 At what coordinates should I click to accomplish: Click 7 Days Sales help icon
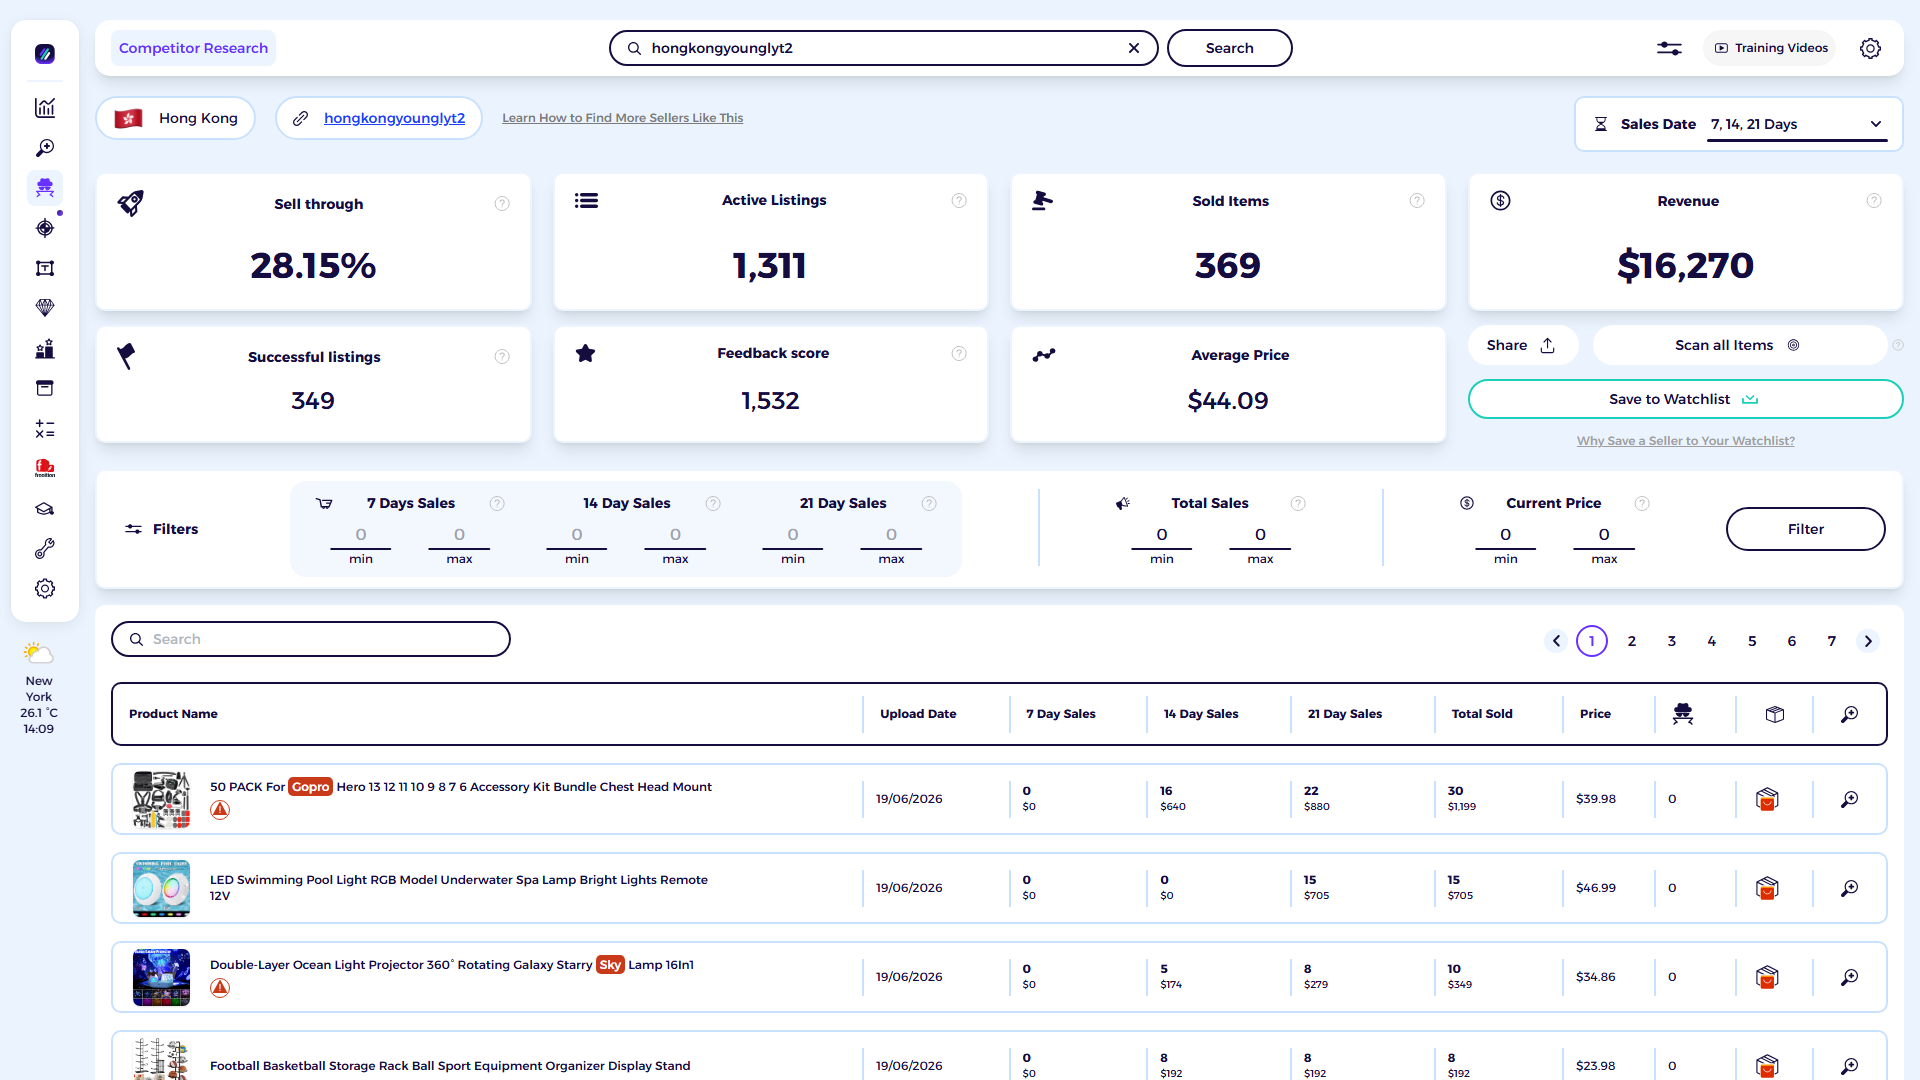tap(497, 504)
